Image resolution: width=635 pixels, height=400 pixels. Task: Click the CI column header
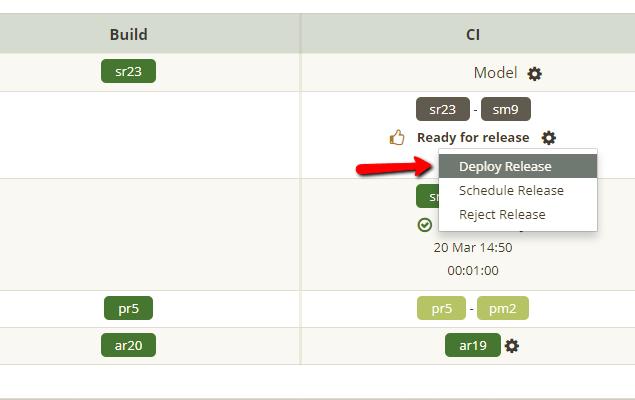coord(473,34)
